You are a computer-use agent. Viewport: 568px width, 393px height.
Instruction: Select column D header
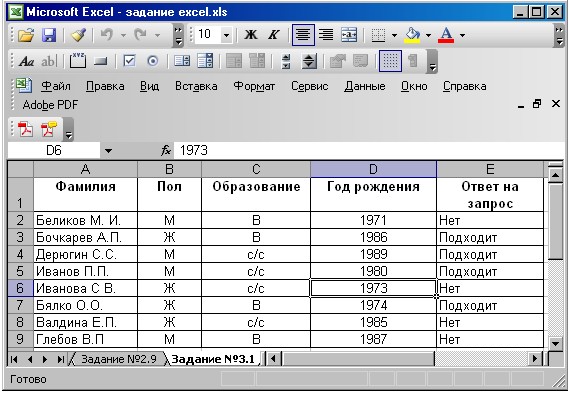click(373, 169)
